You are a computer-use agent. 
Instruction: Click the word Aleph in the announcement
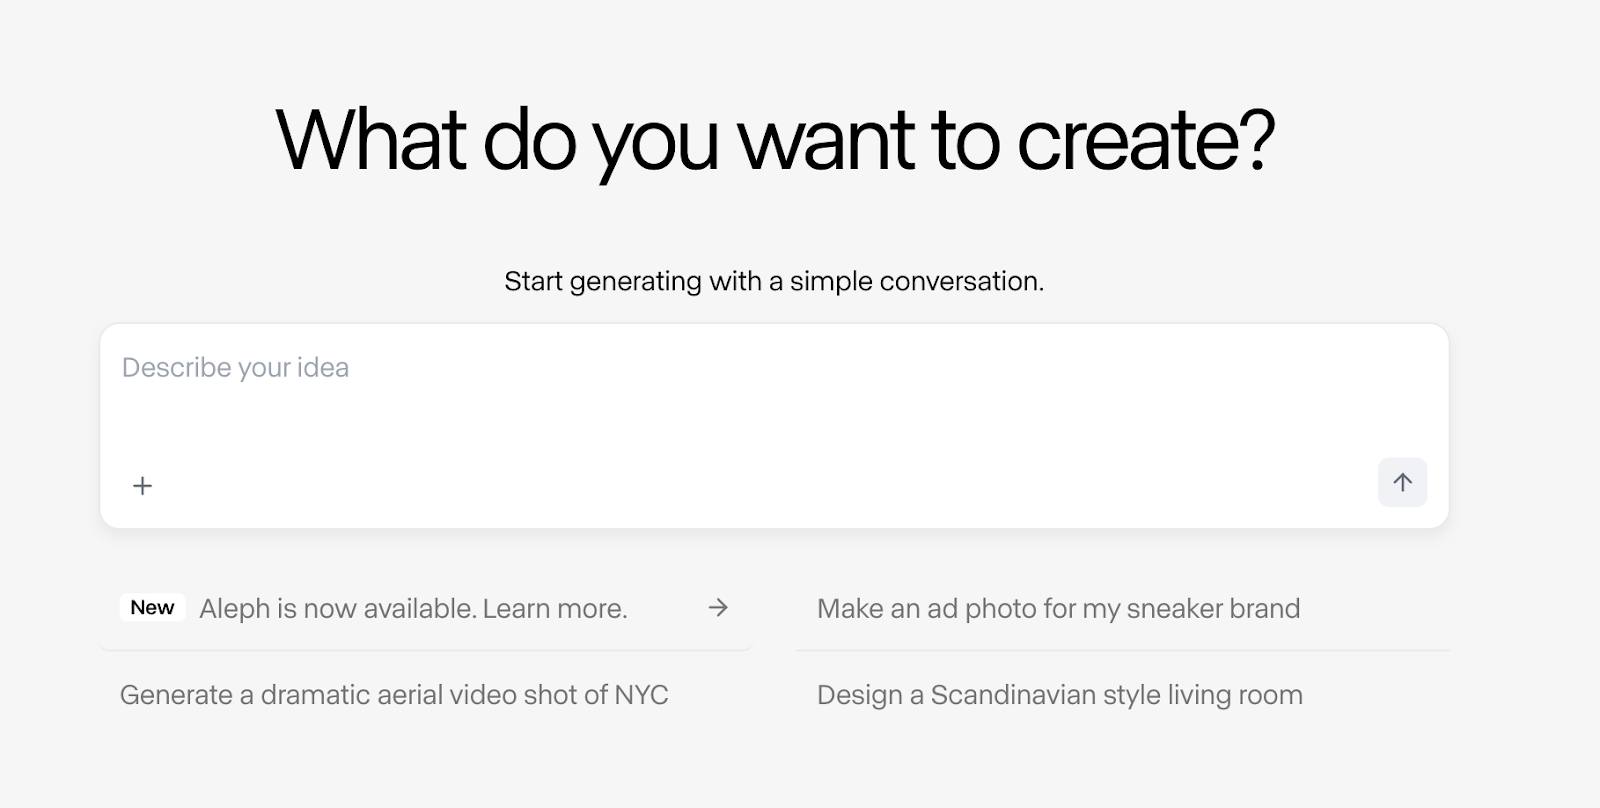(234, 608)
